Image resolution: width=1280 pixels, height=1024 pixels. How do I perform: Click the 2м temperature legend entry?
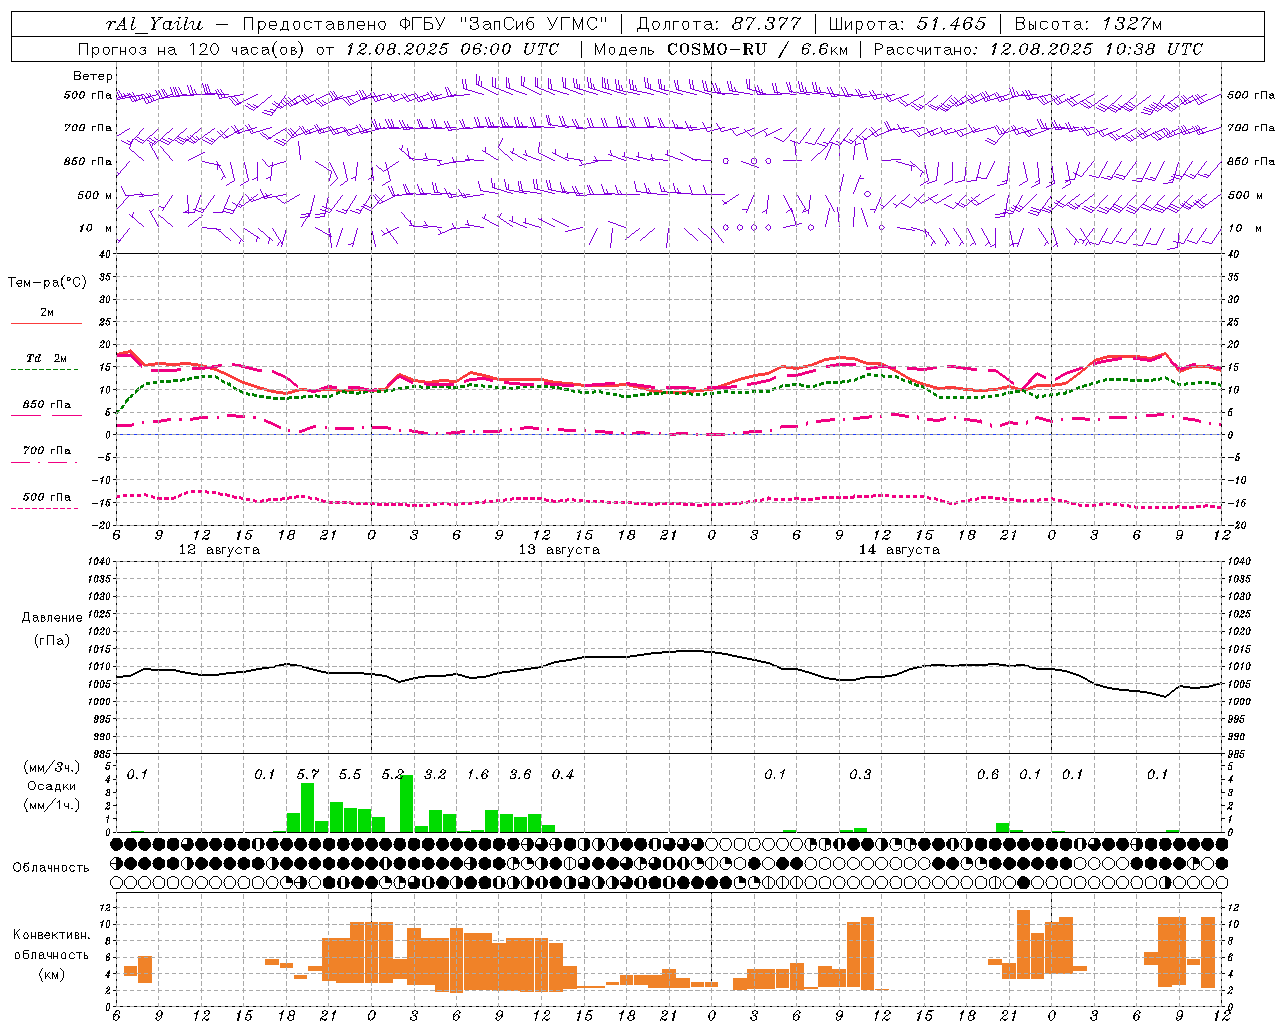[x=47, y=313]
